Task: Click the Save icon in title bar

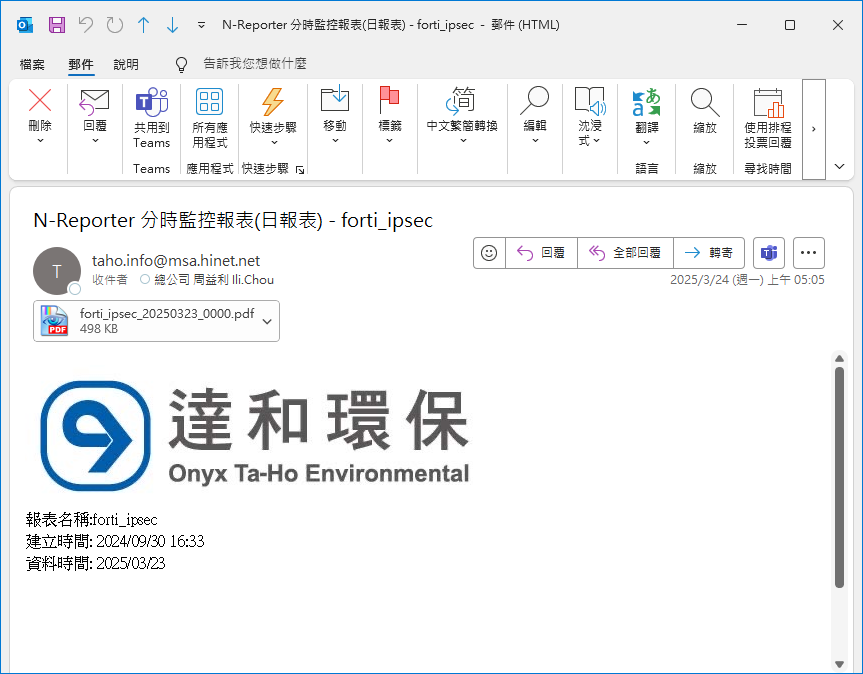Action: 57,25
